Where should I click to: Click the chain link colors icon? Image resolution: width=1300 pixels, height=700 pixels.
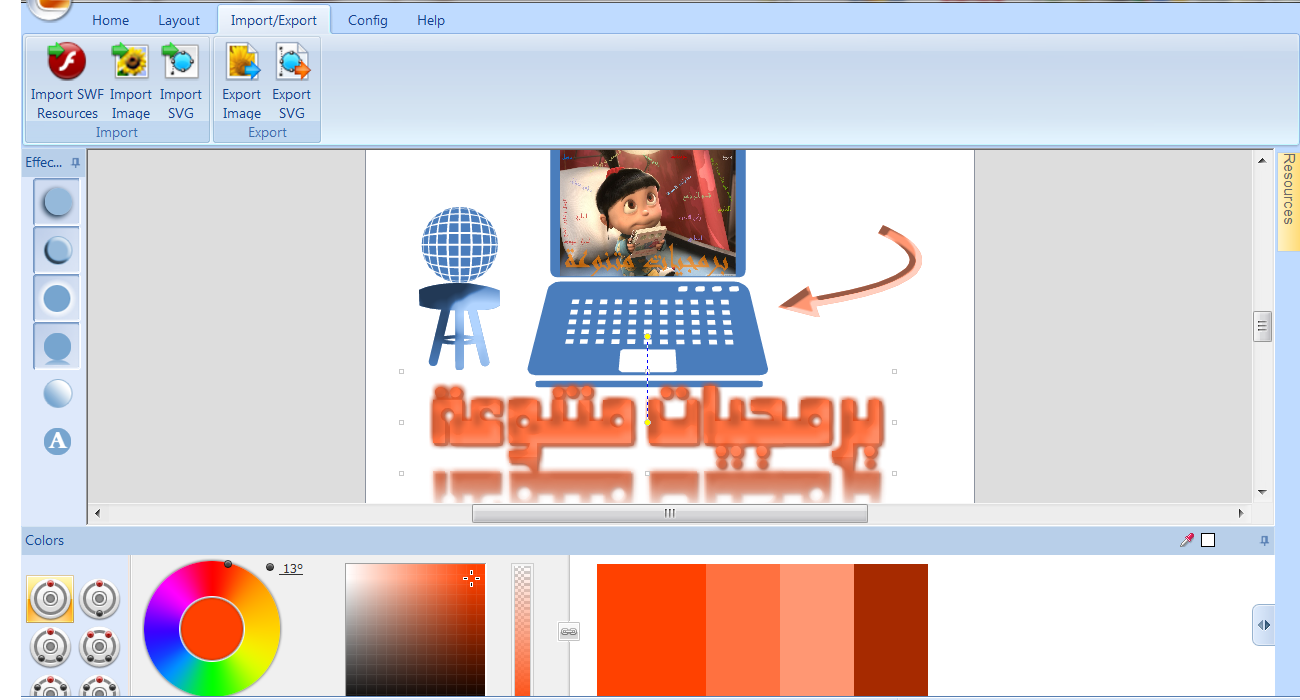pyautogui.click(x=569, y=632)
